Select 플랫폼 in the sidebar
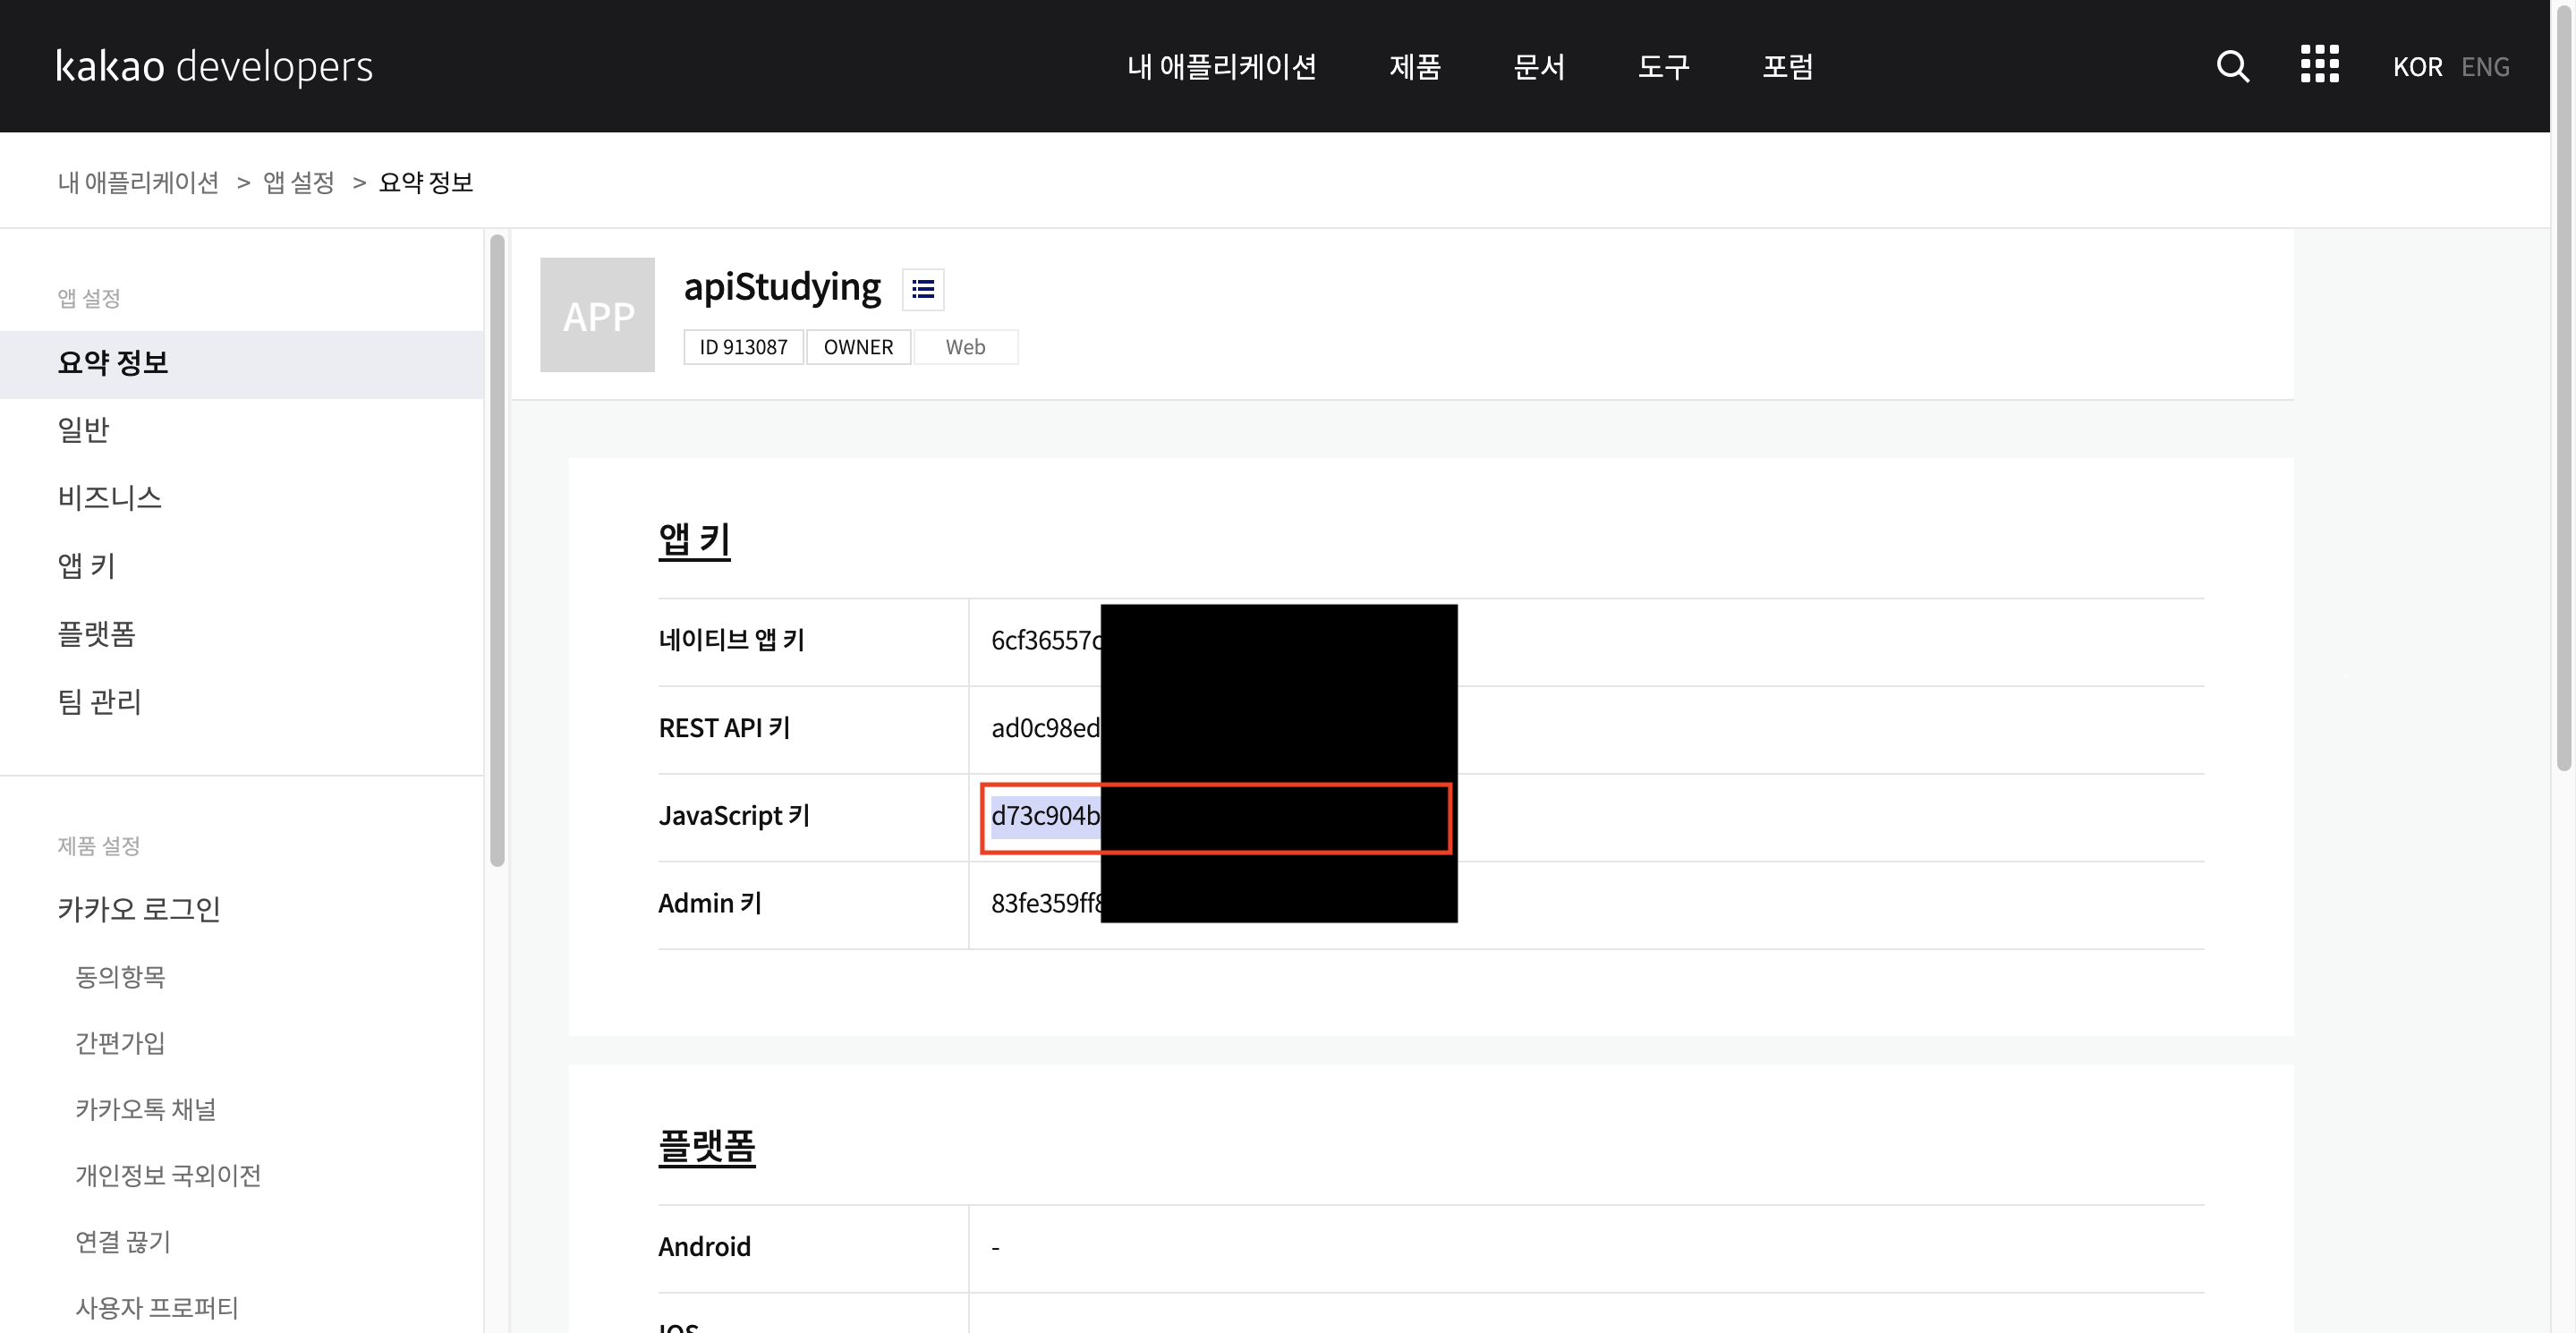Screen dimensions: 2576x1333 97,634
